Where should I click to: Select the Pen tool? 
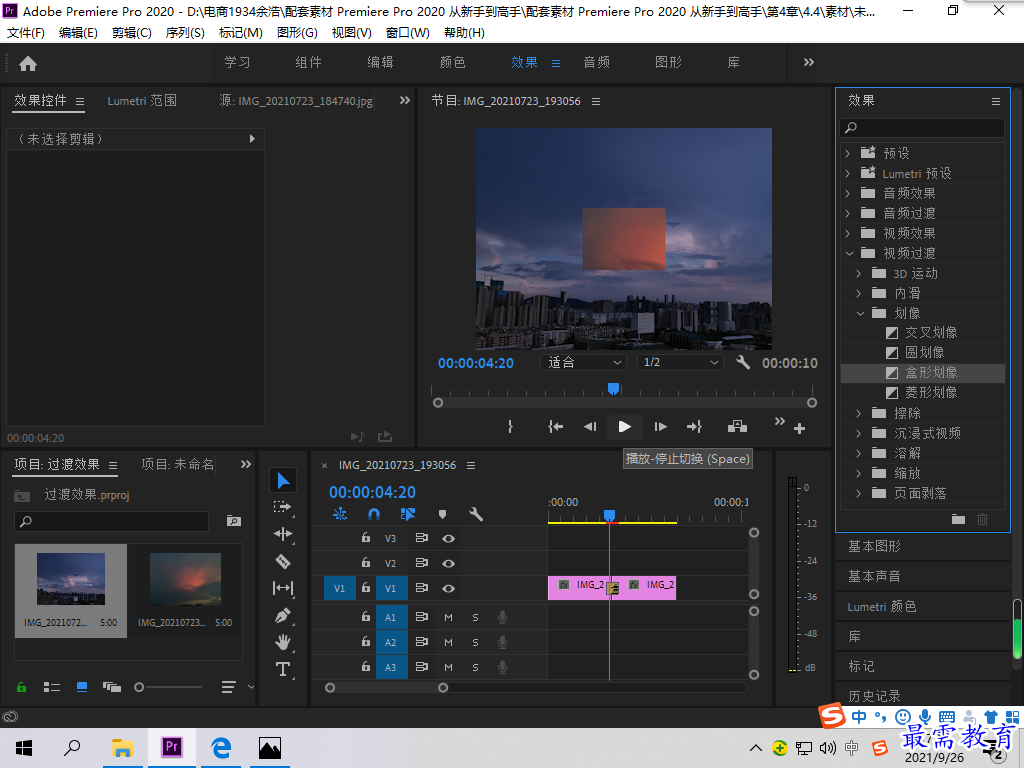pyautogui.click(x=283, y=615)
